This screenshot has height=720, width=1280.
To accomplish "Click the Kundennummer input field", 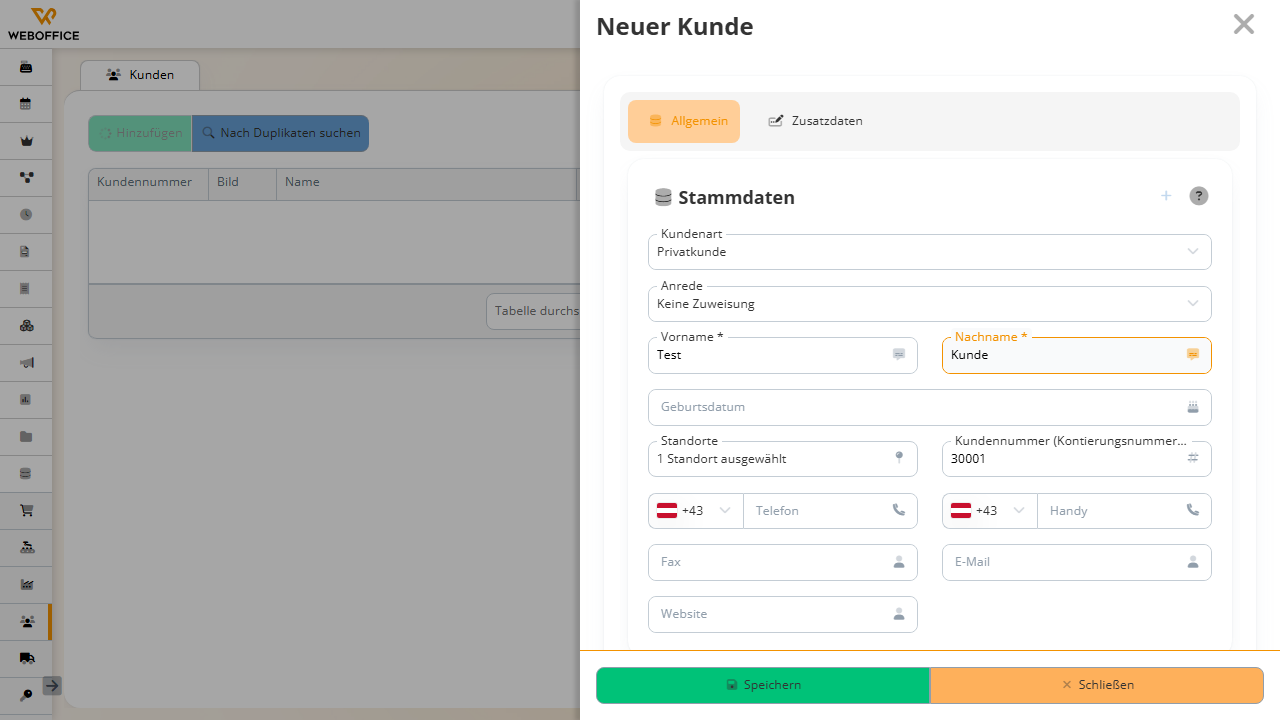I will tap(1077, 459).
